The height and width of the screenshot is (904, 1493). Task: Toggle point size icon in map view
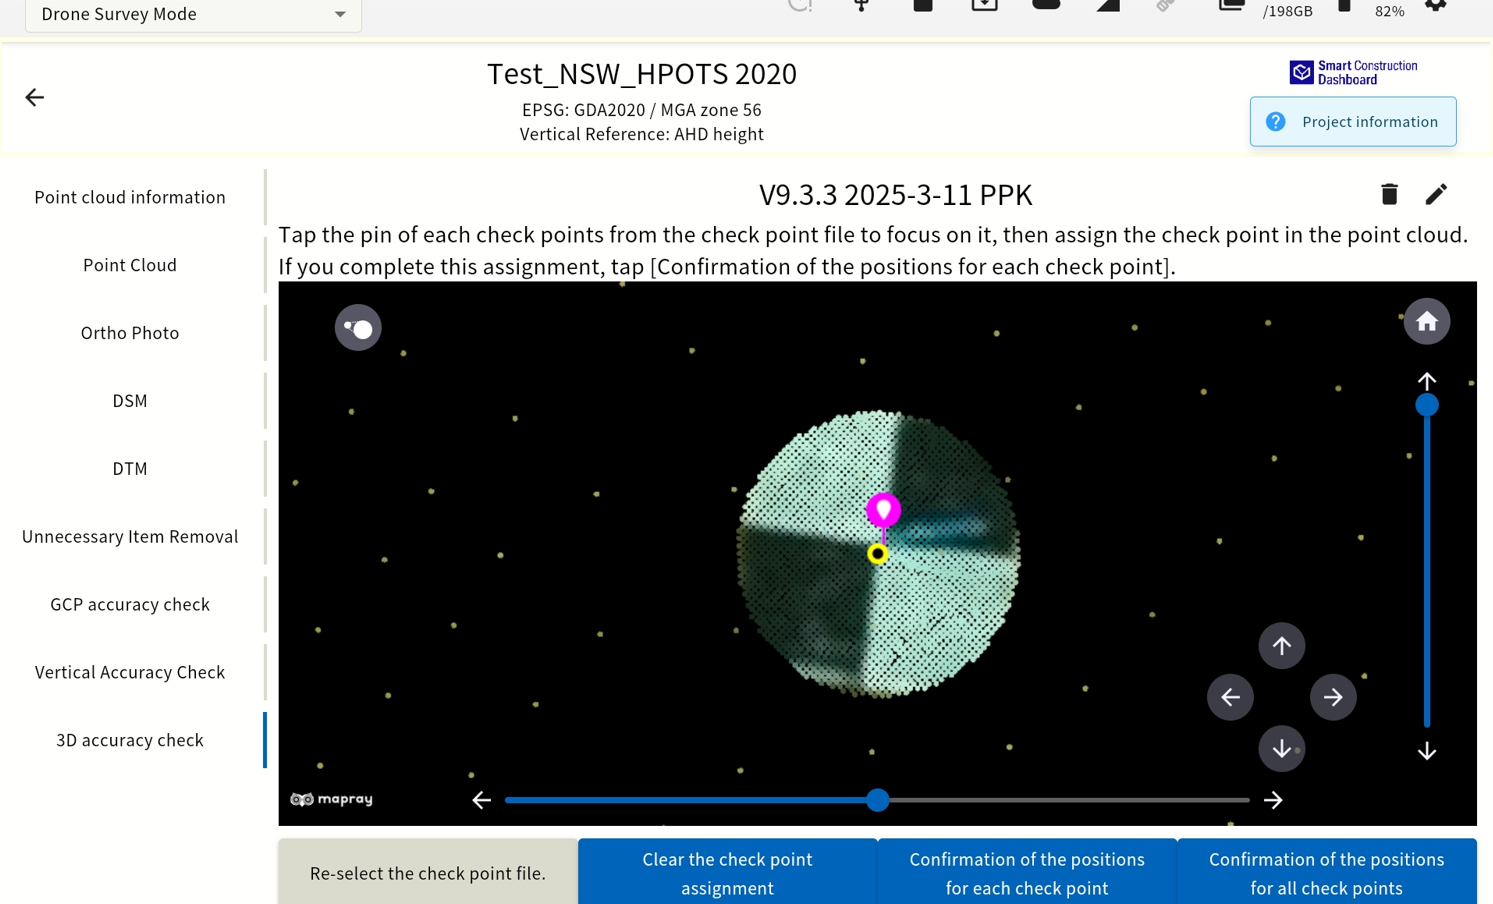coord(358,327)
